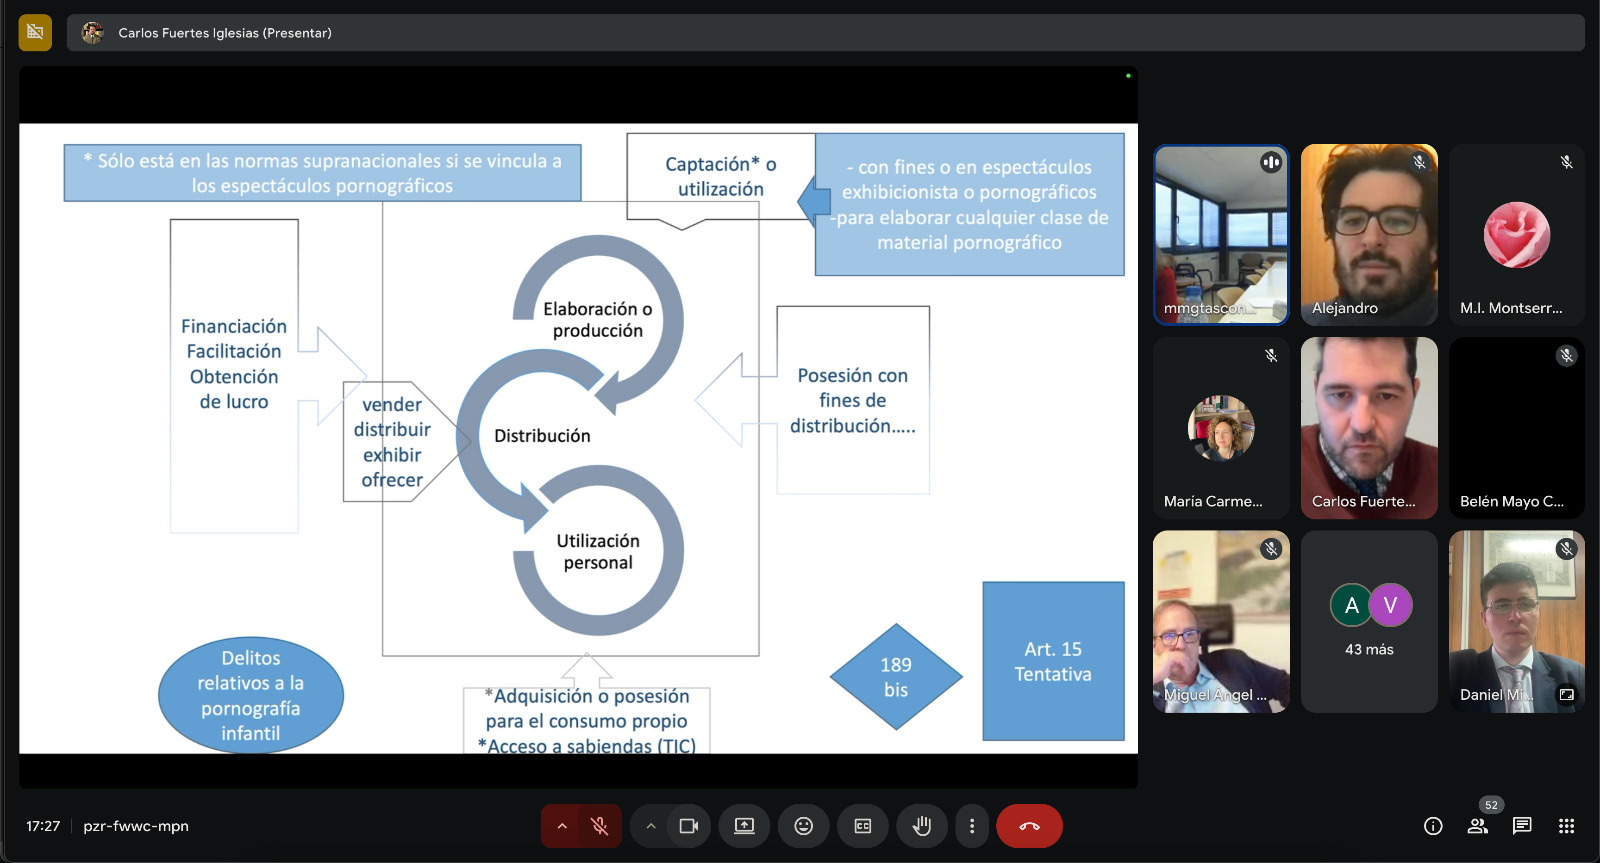Click picture-in-picture icon on Daniel's tile
1600x863 pixels.
[x=1567, y=694]
